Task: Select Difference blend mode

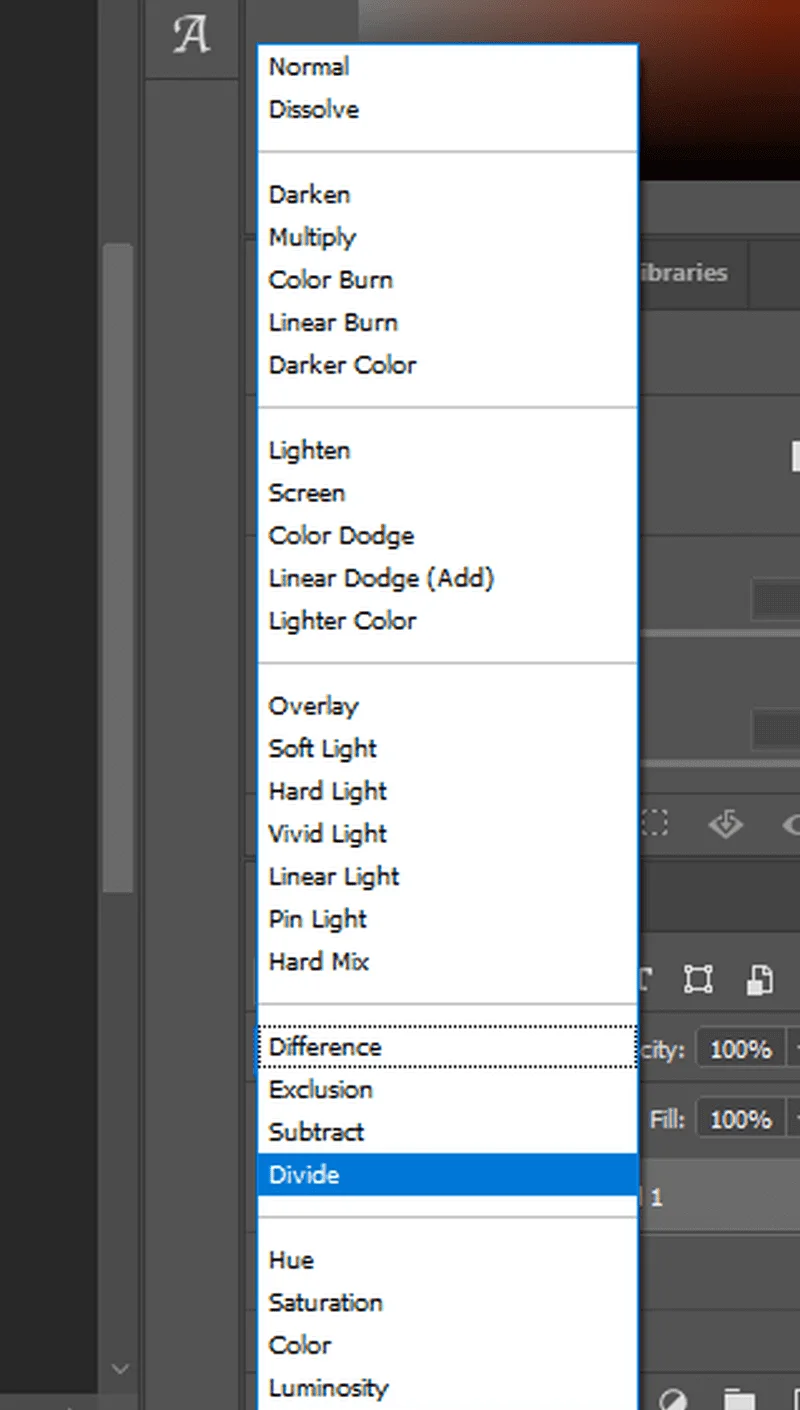Action: (447, 1047)
